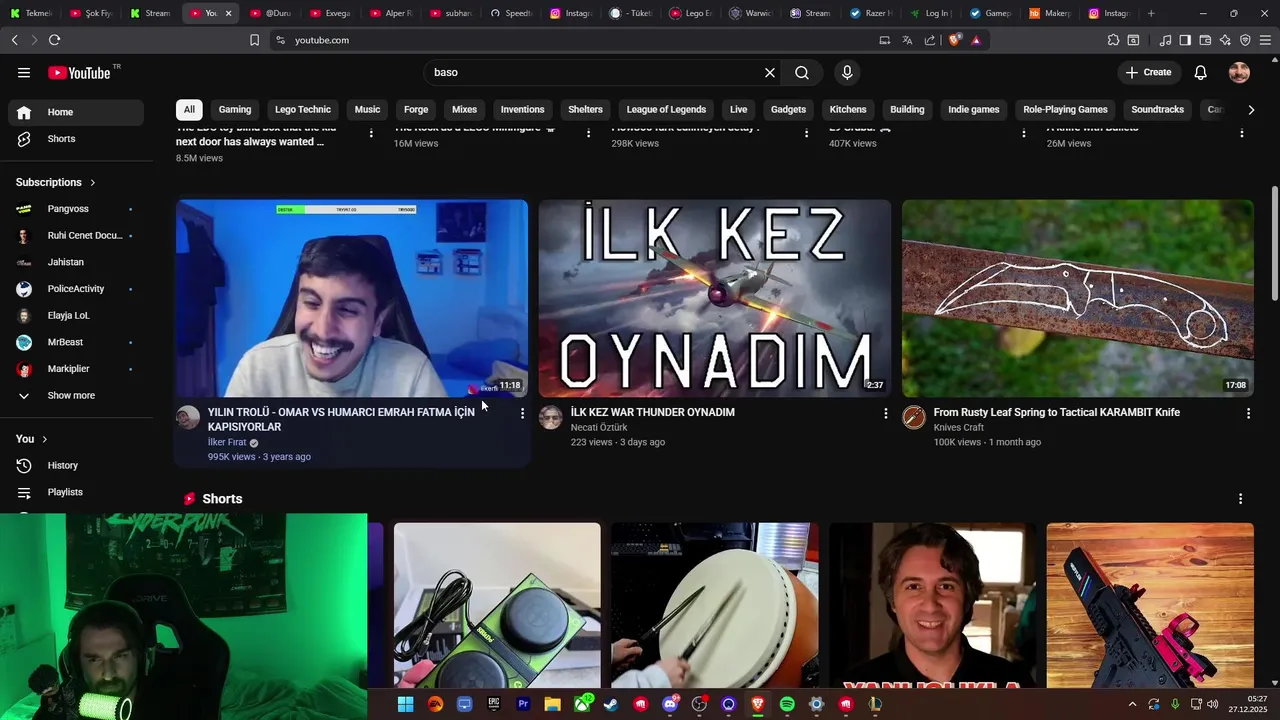Image resolution: width=1280 pixels, height=720 pixels.
Task: Select the League of Legends chip
Action: (666, 109)
